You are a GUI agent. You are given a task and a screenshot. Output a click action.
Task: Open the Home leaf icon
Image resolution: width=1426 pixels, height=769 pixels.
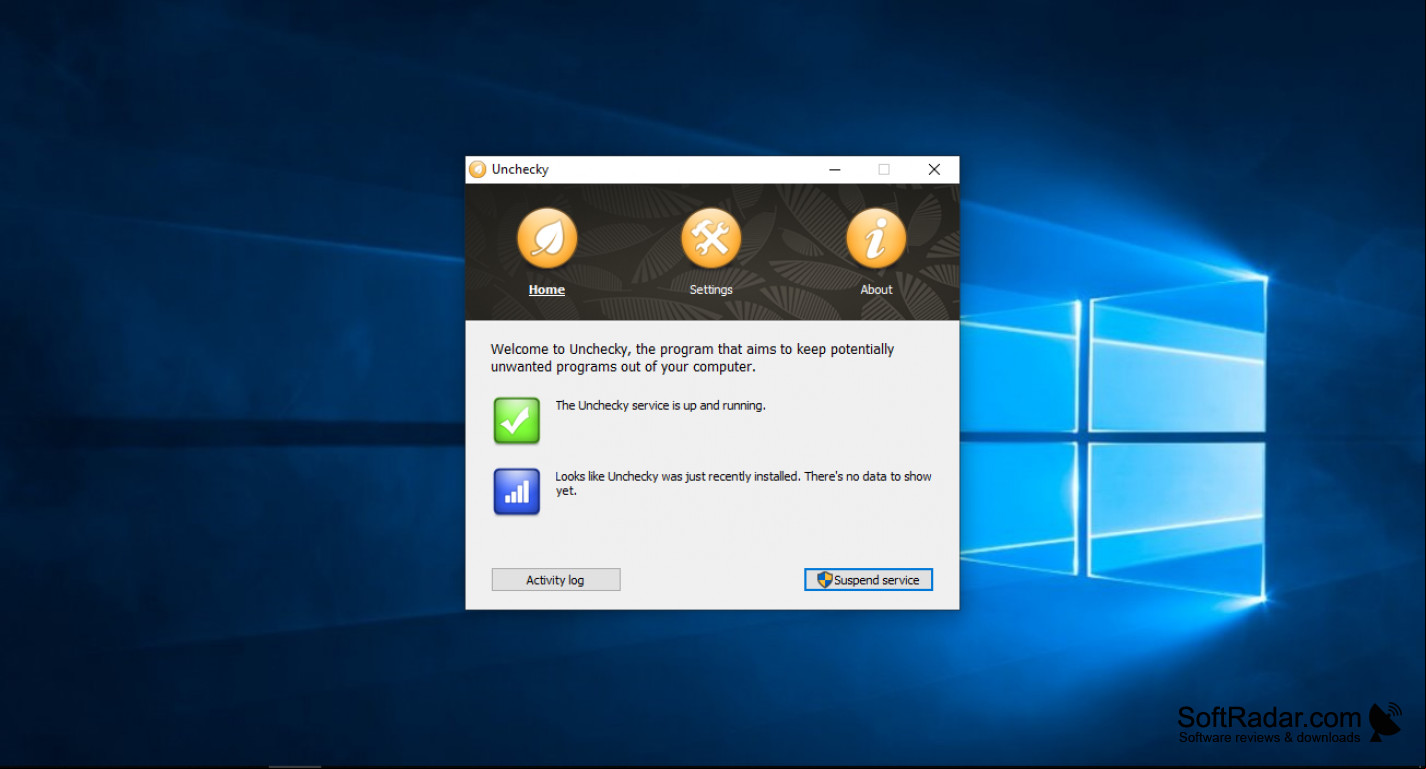pyautogui.click(x=547, y=238)
